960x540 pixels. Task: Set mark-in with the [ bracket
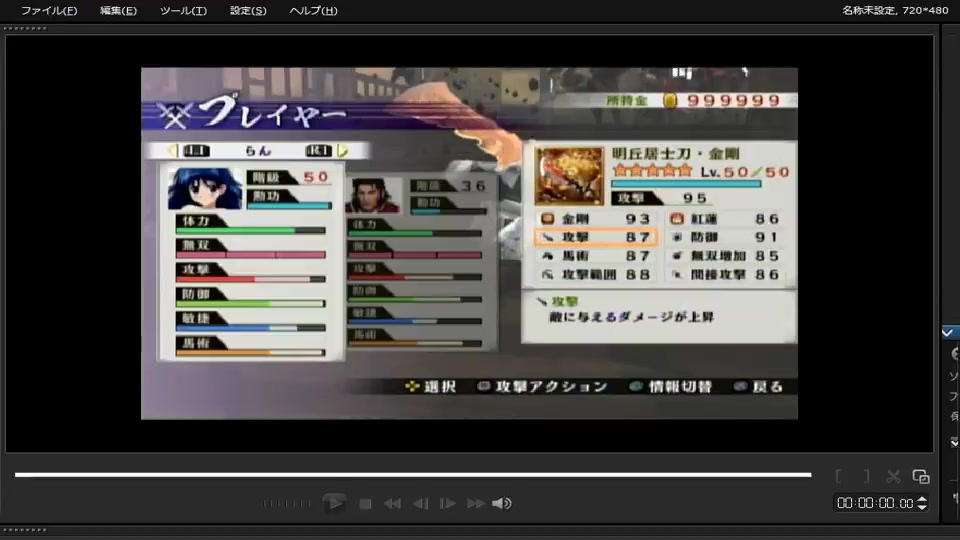coord(838,476)
